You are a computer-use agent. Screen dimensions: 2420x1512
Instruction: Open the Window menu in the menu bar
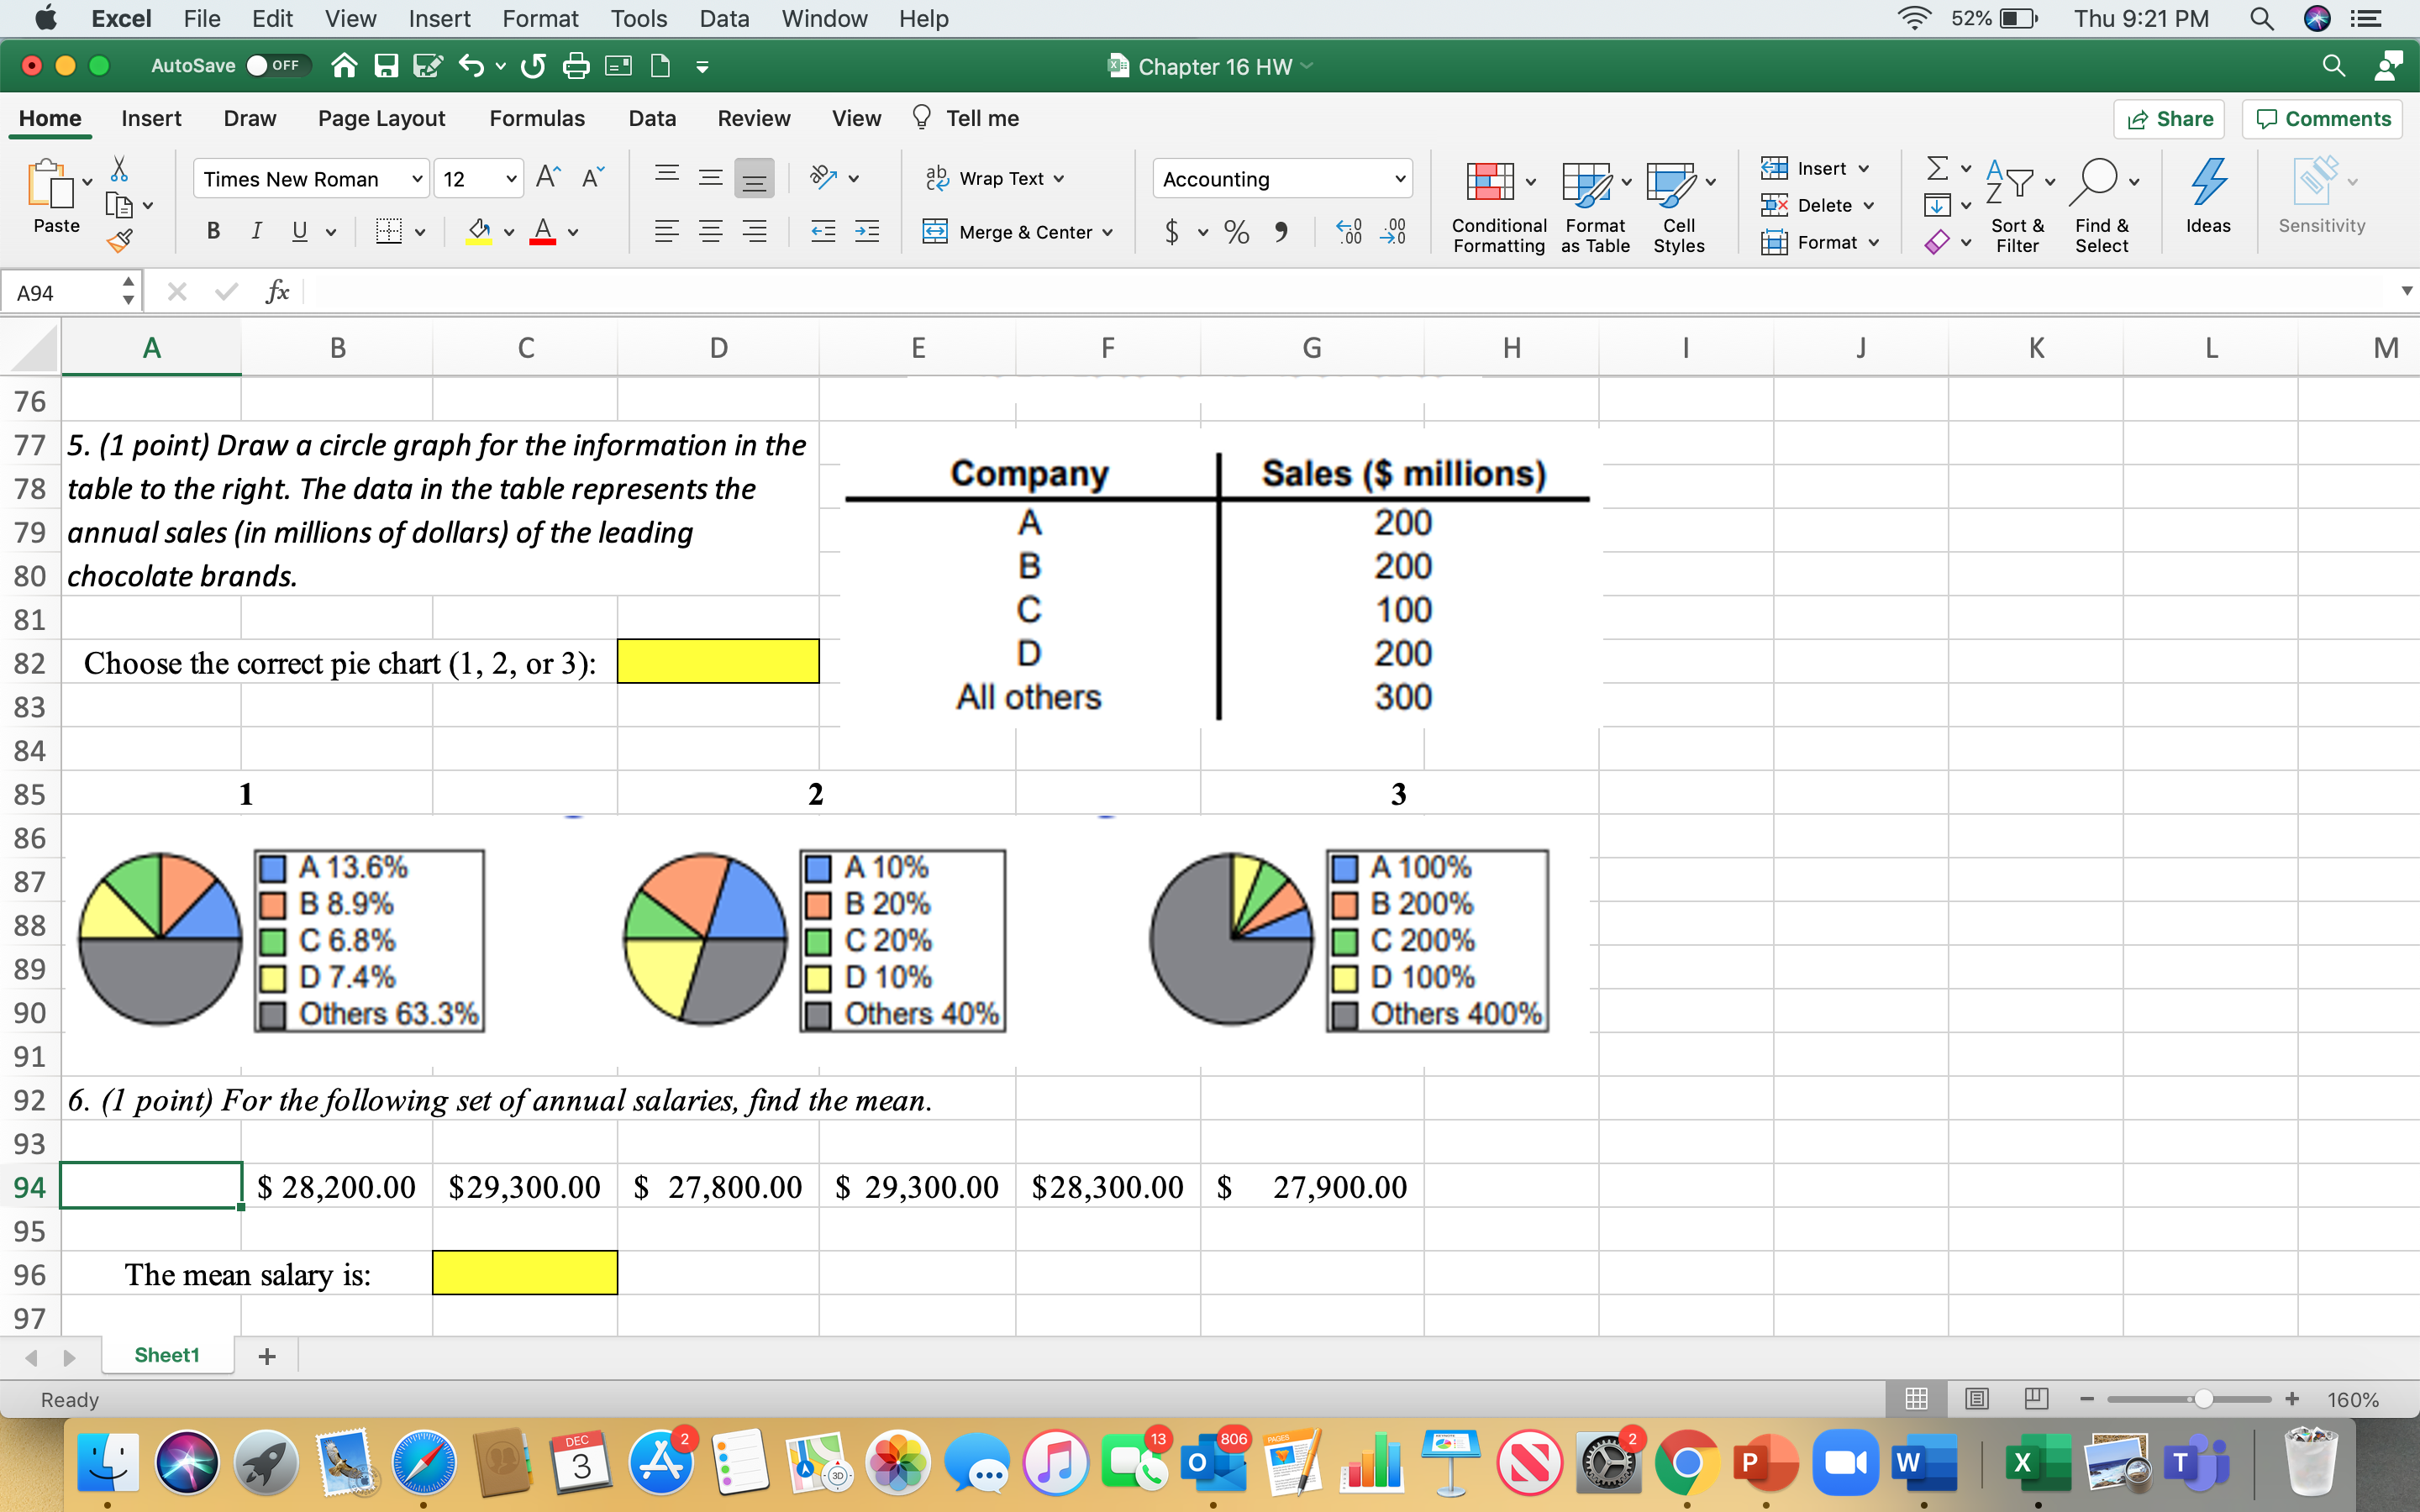pyautogui.click(x=823, y=18)
